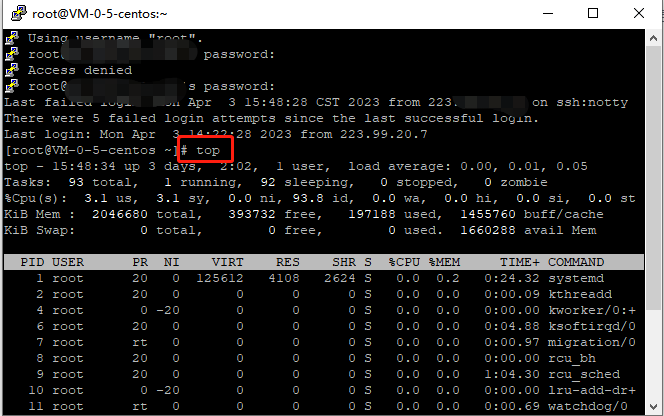Click the COMMAND column header
The height and width of the screenshot is (416, 664).
click(x=576, y=262)
